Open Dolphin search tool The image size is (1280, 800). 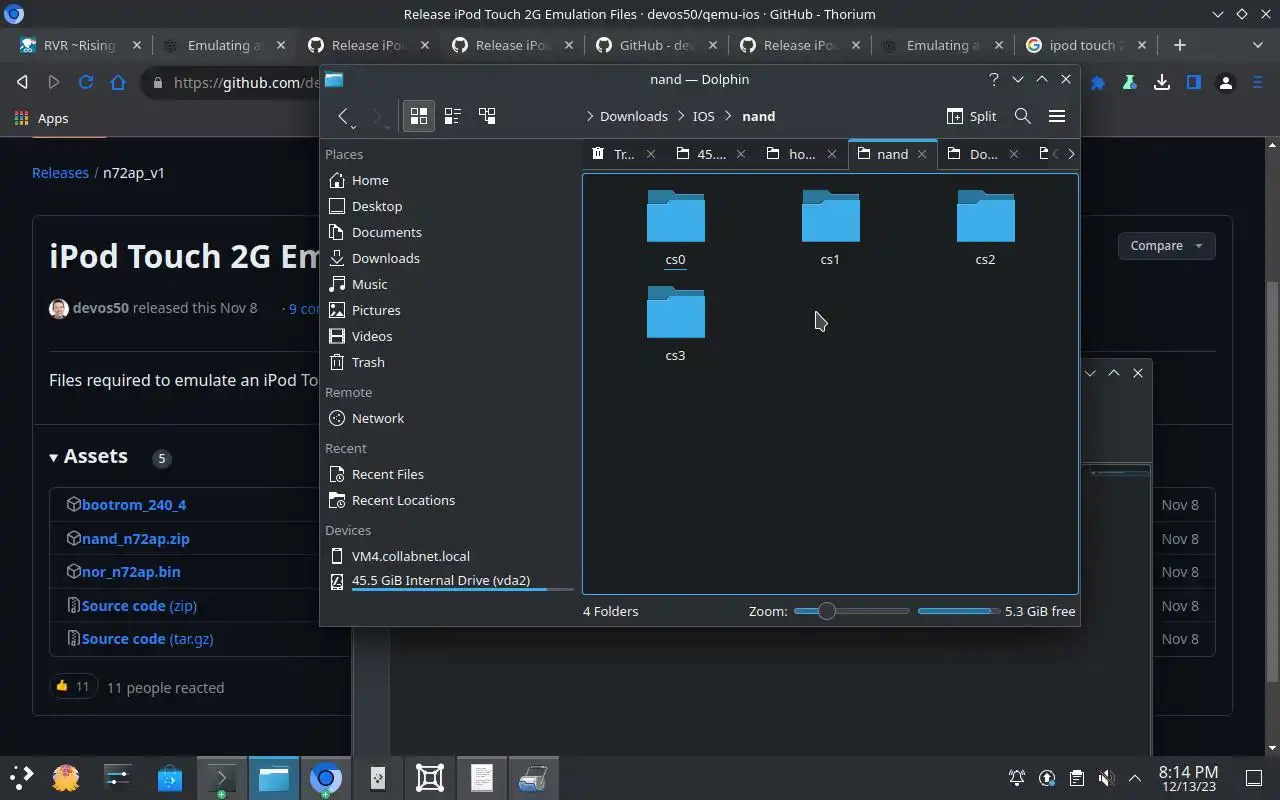coord(1023,116)
